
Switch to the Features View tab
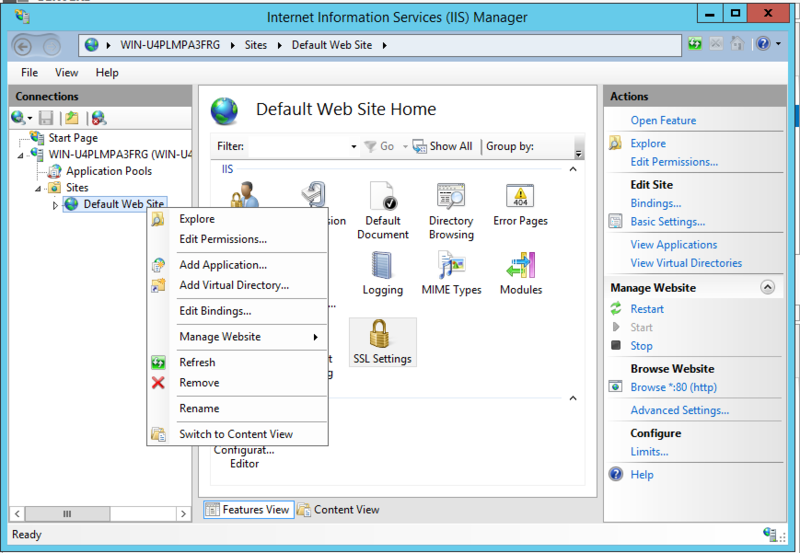click(x=248, y=510)
